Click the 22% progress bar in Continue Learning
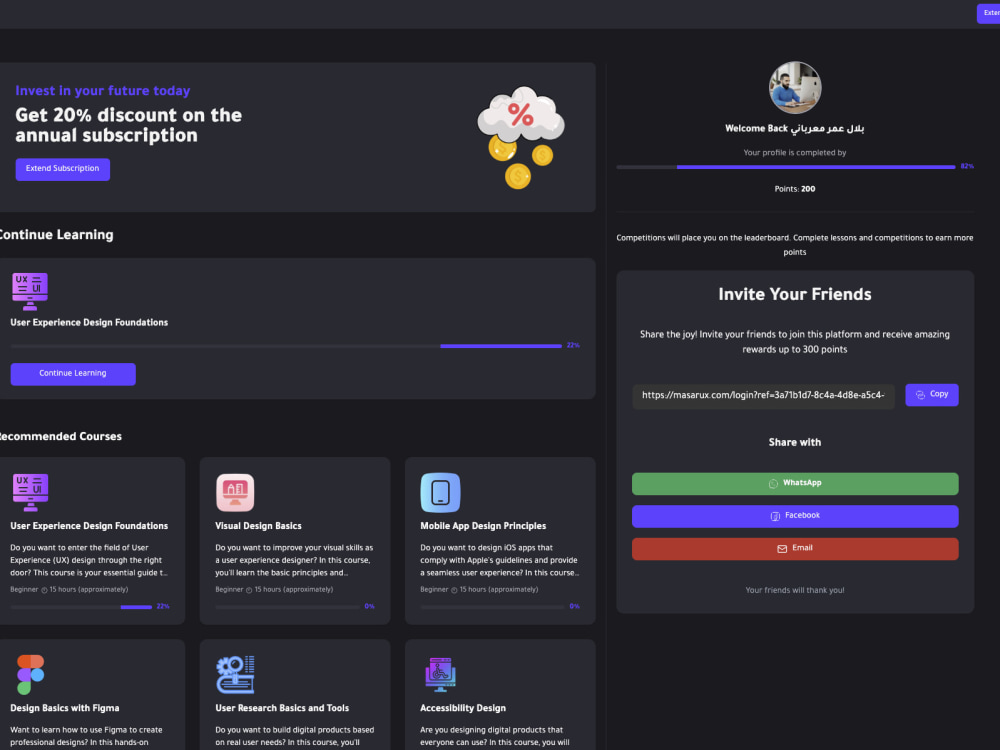Viewport: 1000px width, 750px height. point(286,346)
